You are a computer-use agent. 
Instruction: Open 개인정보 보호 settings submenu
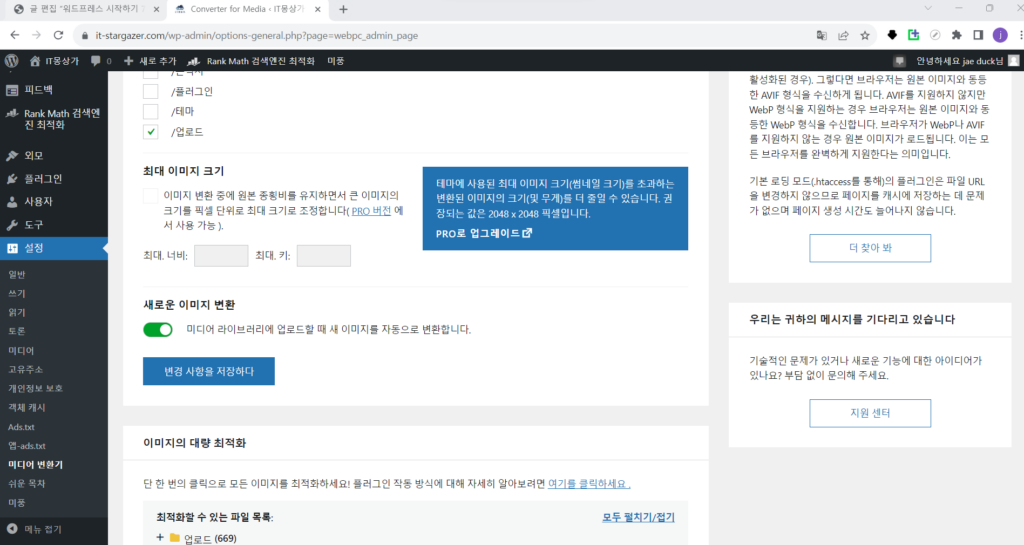[35, 388]
